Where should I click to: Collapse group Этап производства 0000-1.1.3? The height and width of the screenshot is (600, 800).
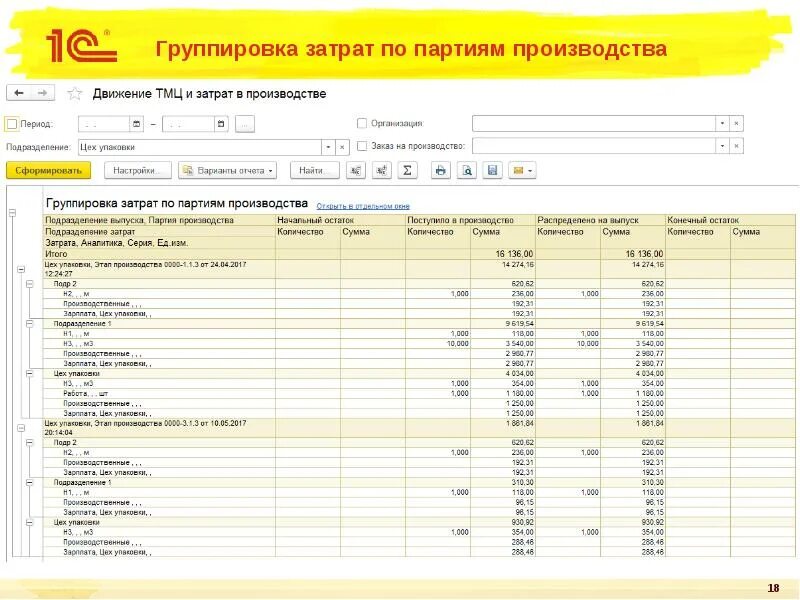tap(21, 269)
